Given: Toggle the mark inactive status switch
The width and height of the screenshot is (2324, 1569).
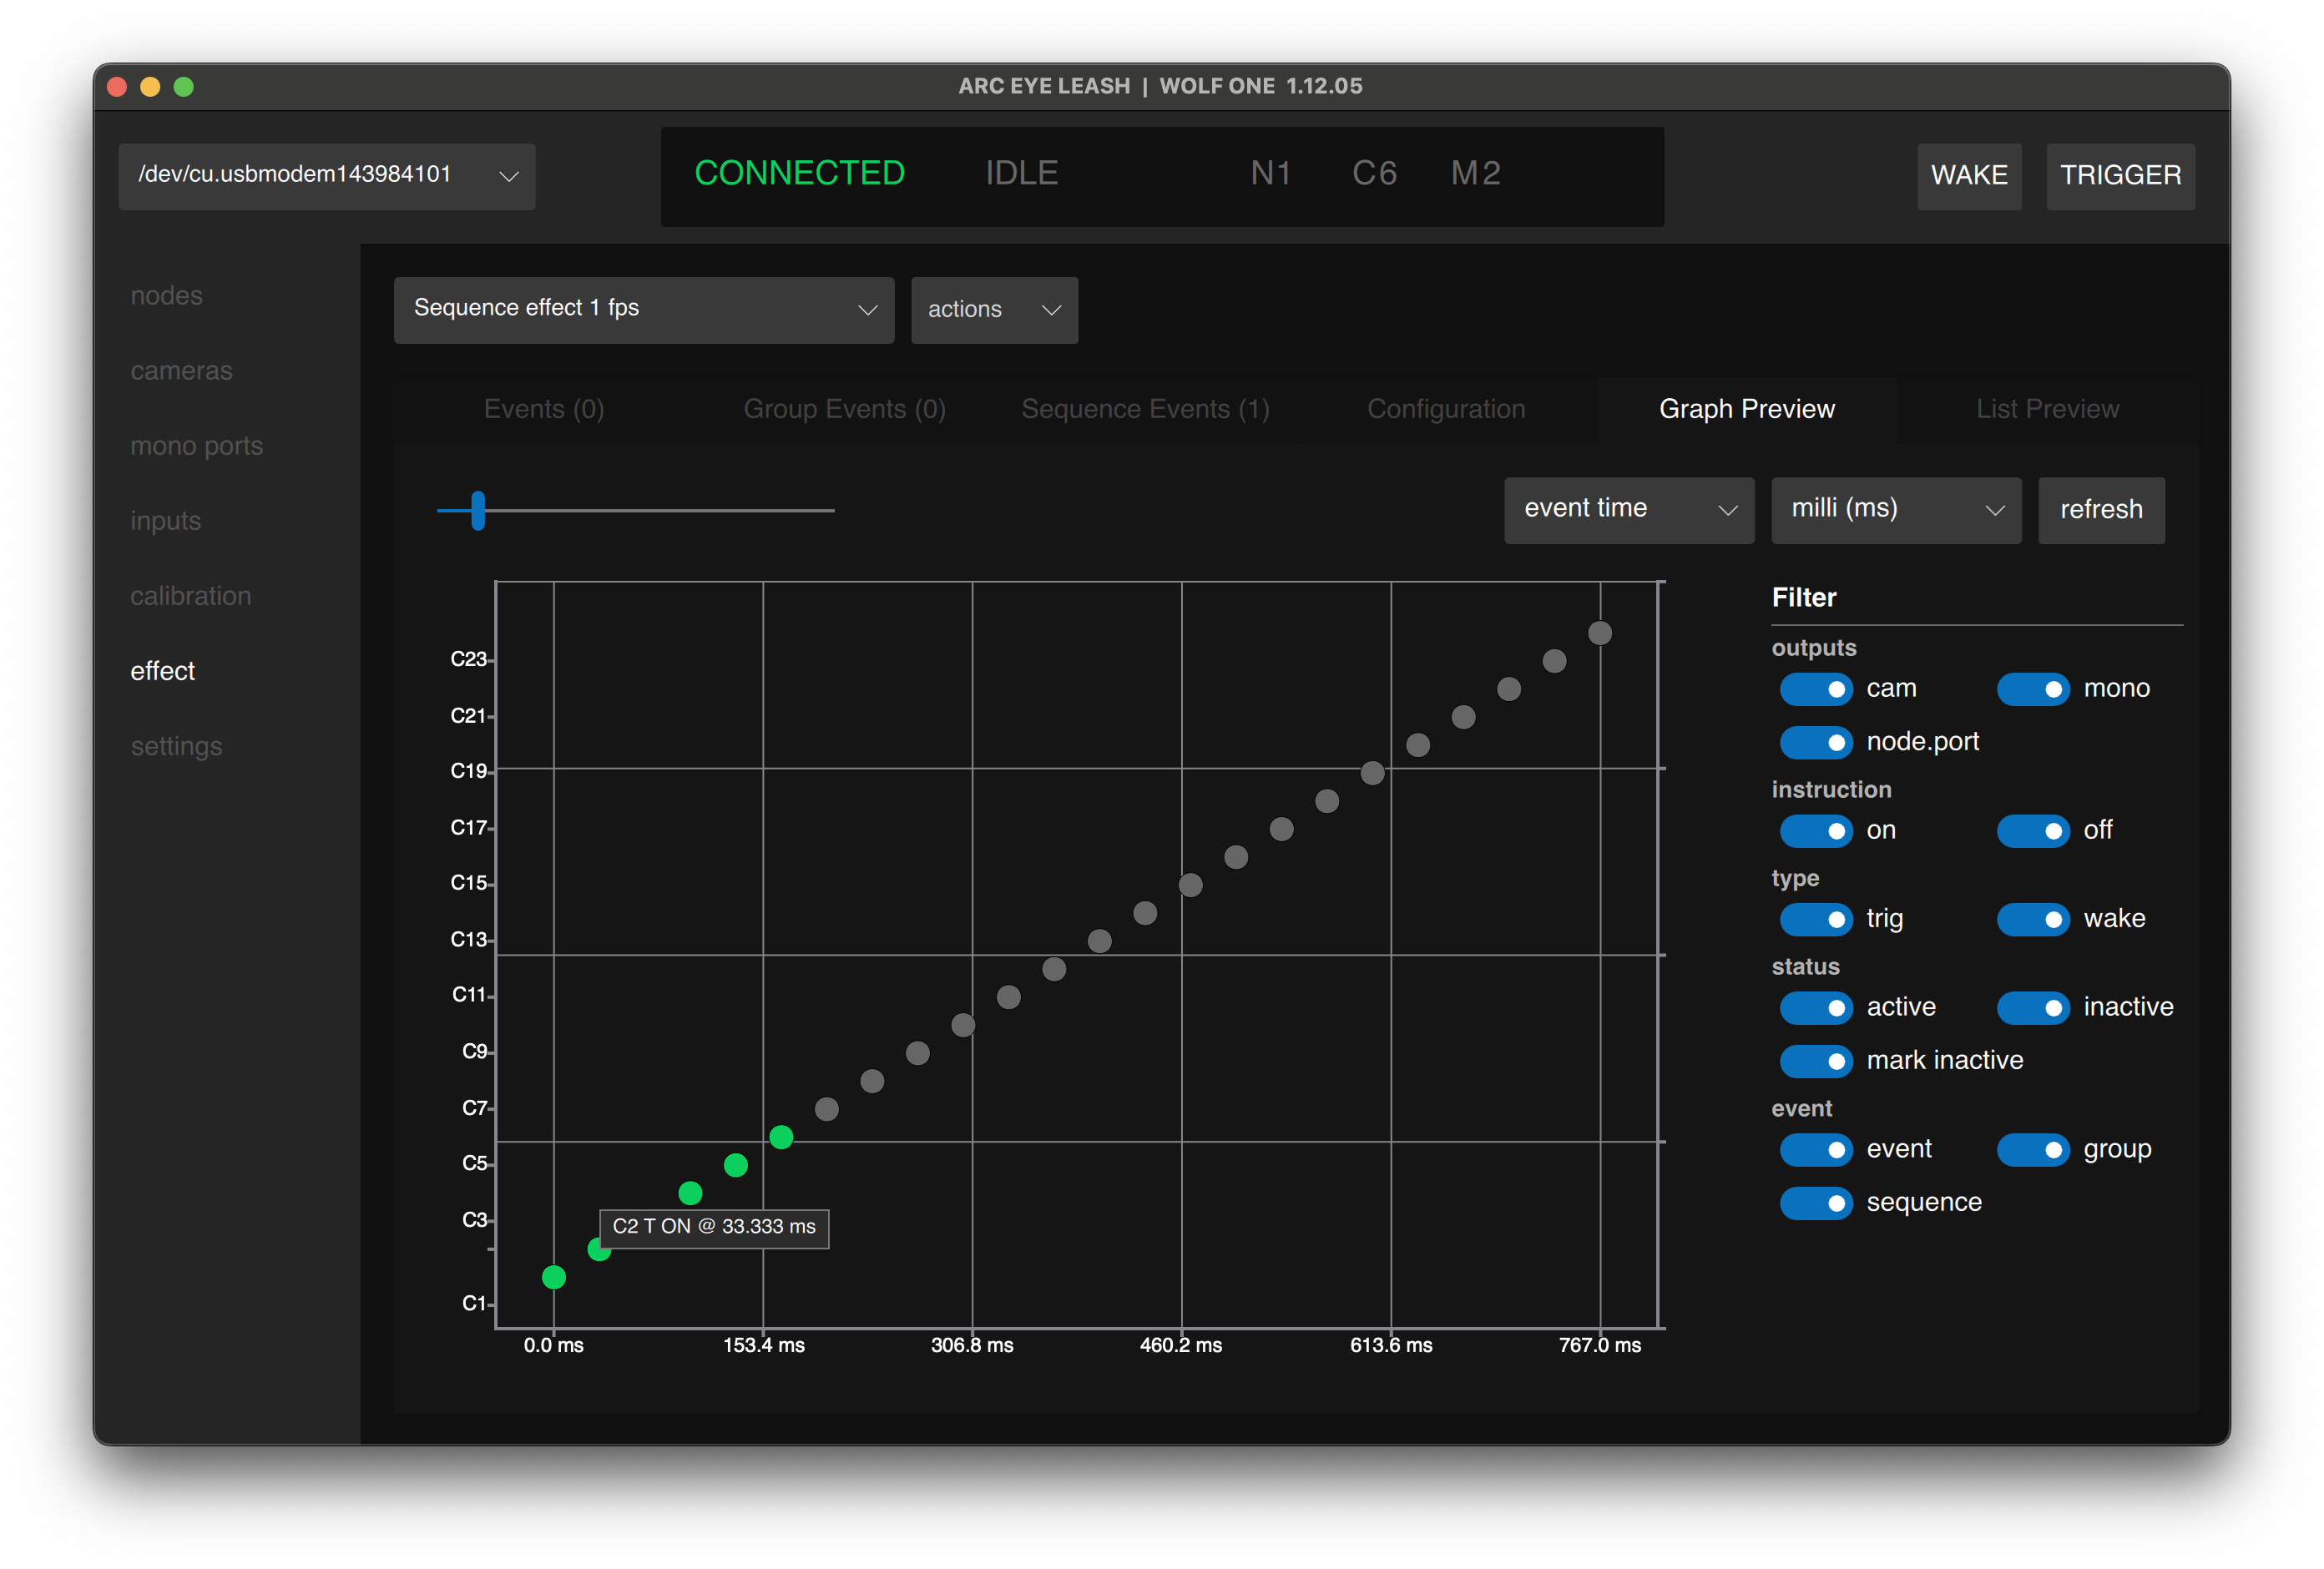Looking at the screenshot, I should 1816,1061.
